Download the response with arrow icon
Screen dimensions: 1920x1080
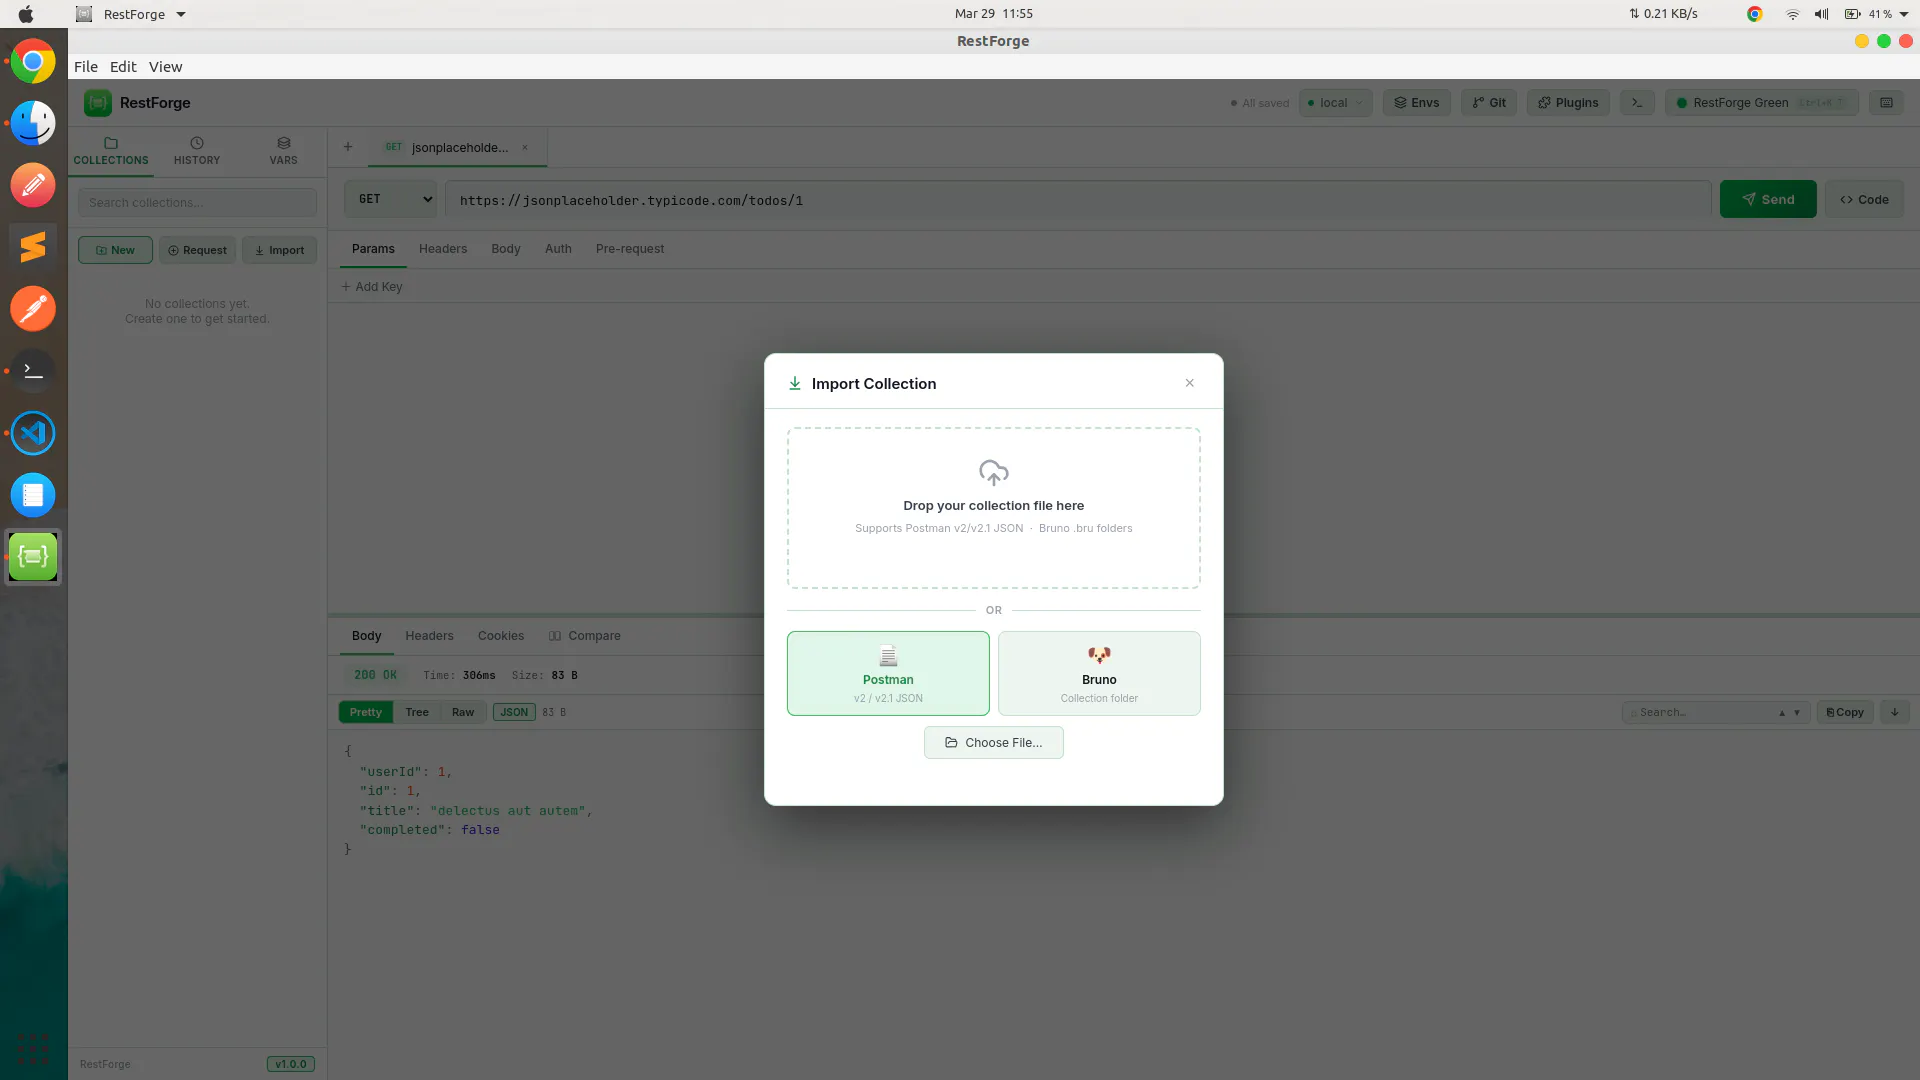coord(1895,713)
